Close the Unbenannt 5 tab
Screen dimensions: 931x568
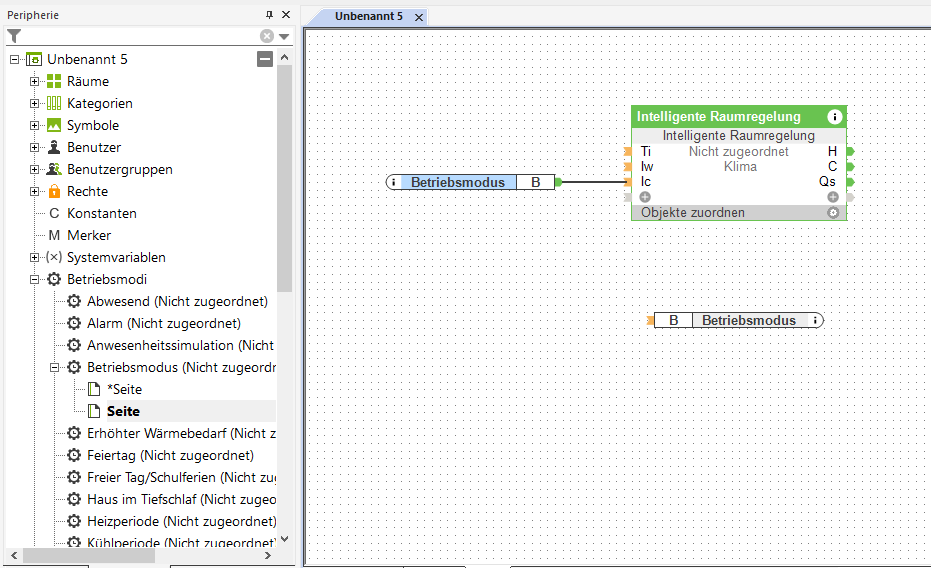click(x=419, y=17)
